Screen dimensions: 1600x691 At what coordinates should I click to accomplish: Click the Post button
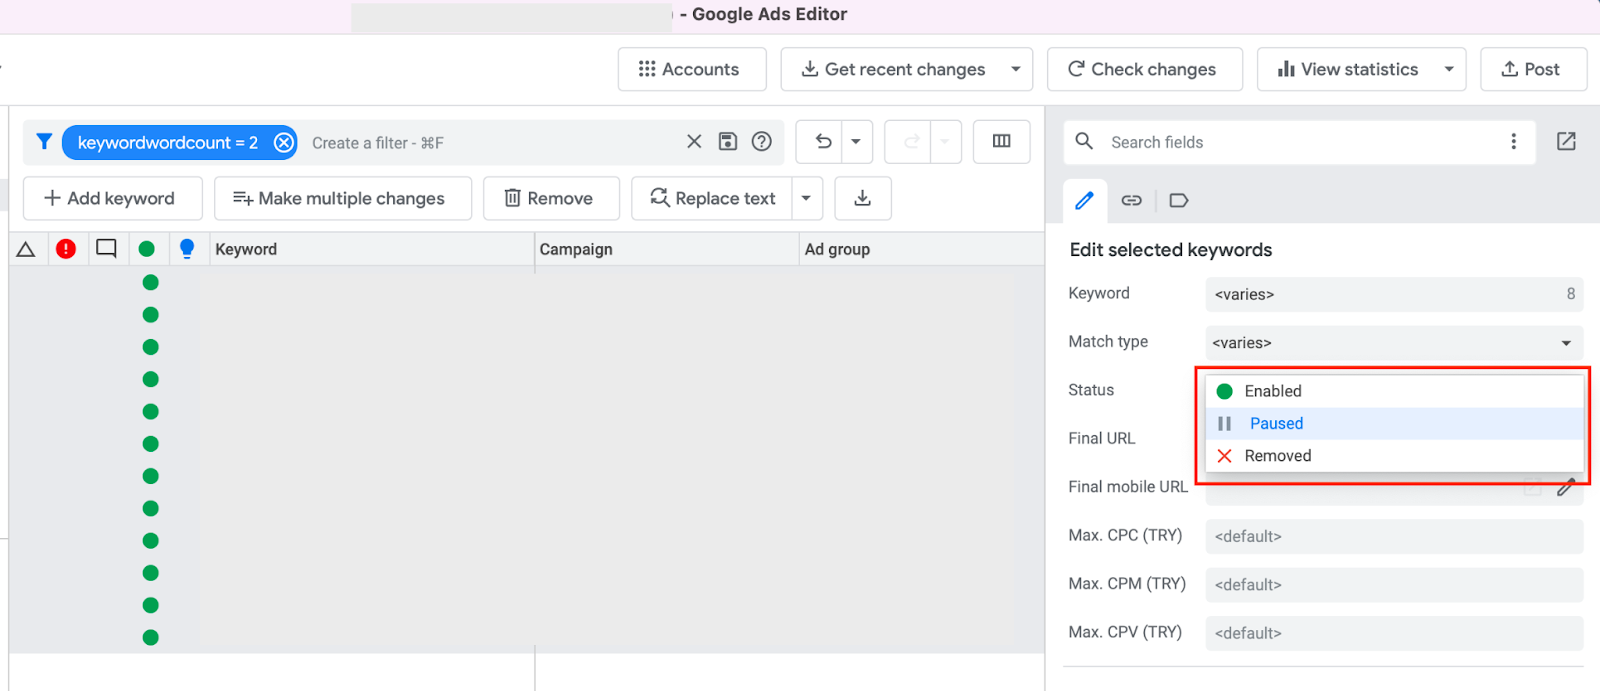point(1533,69)
